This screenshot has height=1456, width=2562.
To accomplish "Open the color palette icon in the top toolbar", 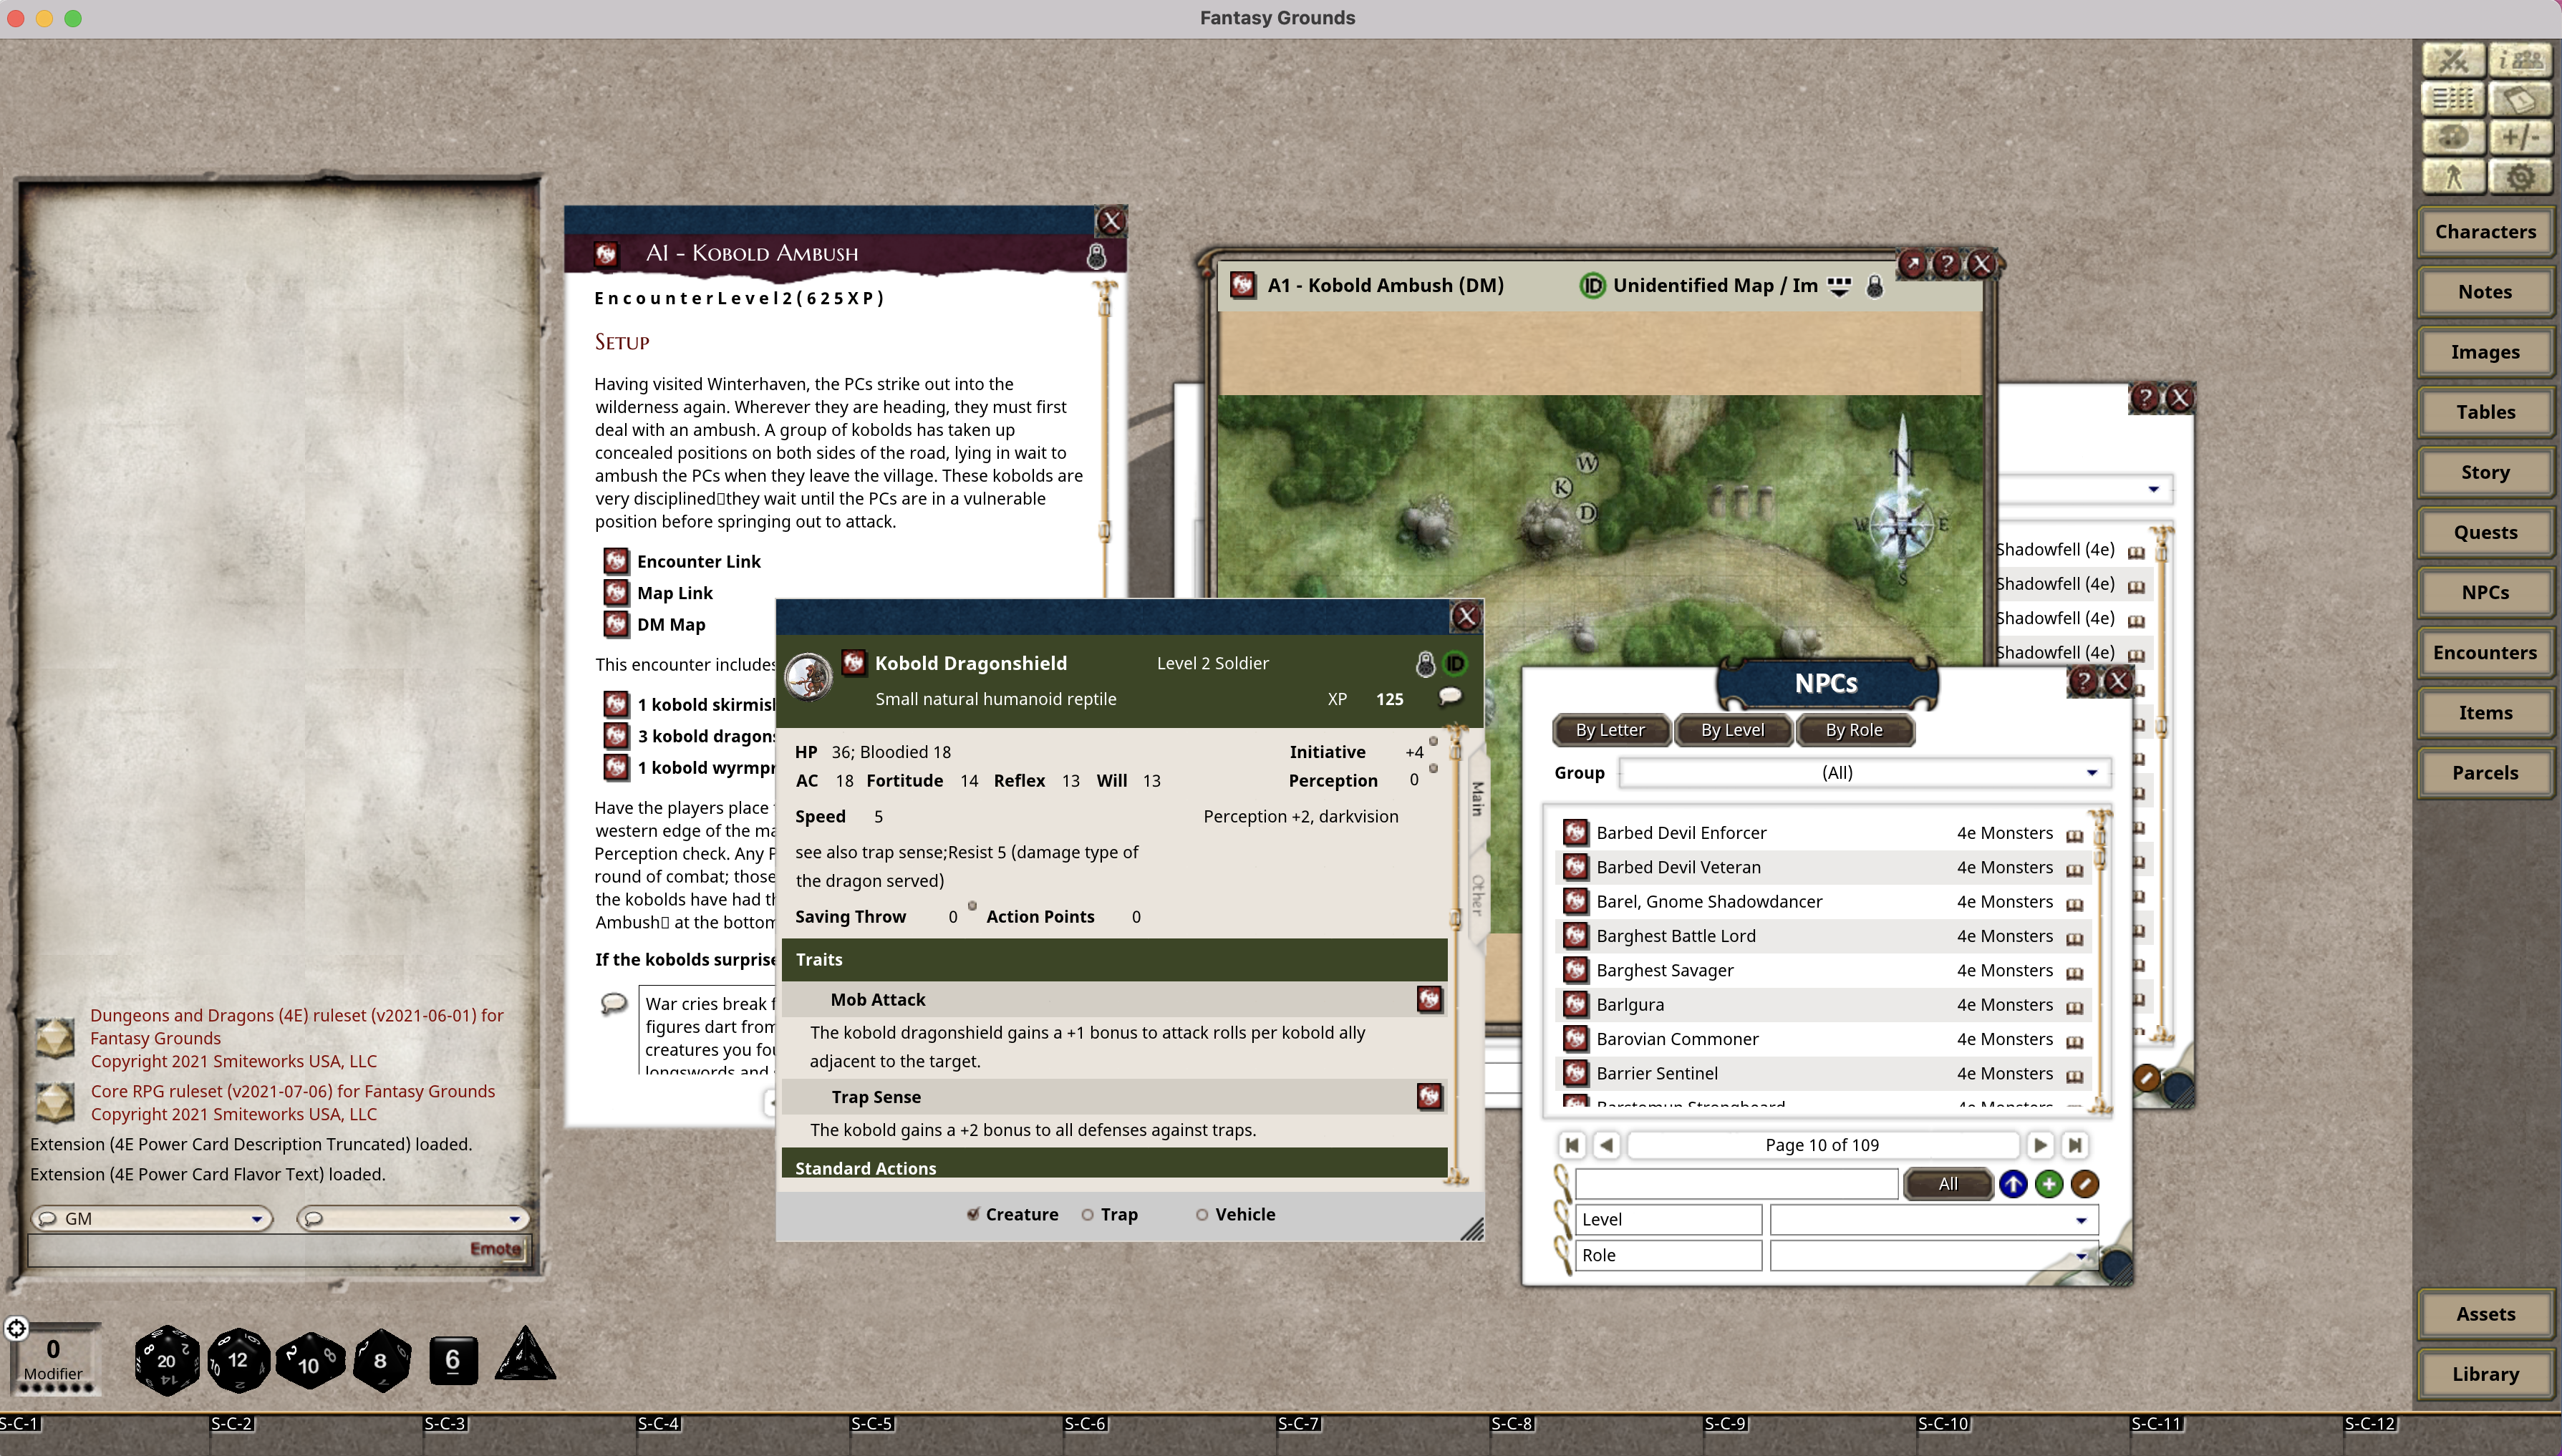I will point(2452,138).
